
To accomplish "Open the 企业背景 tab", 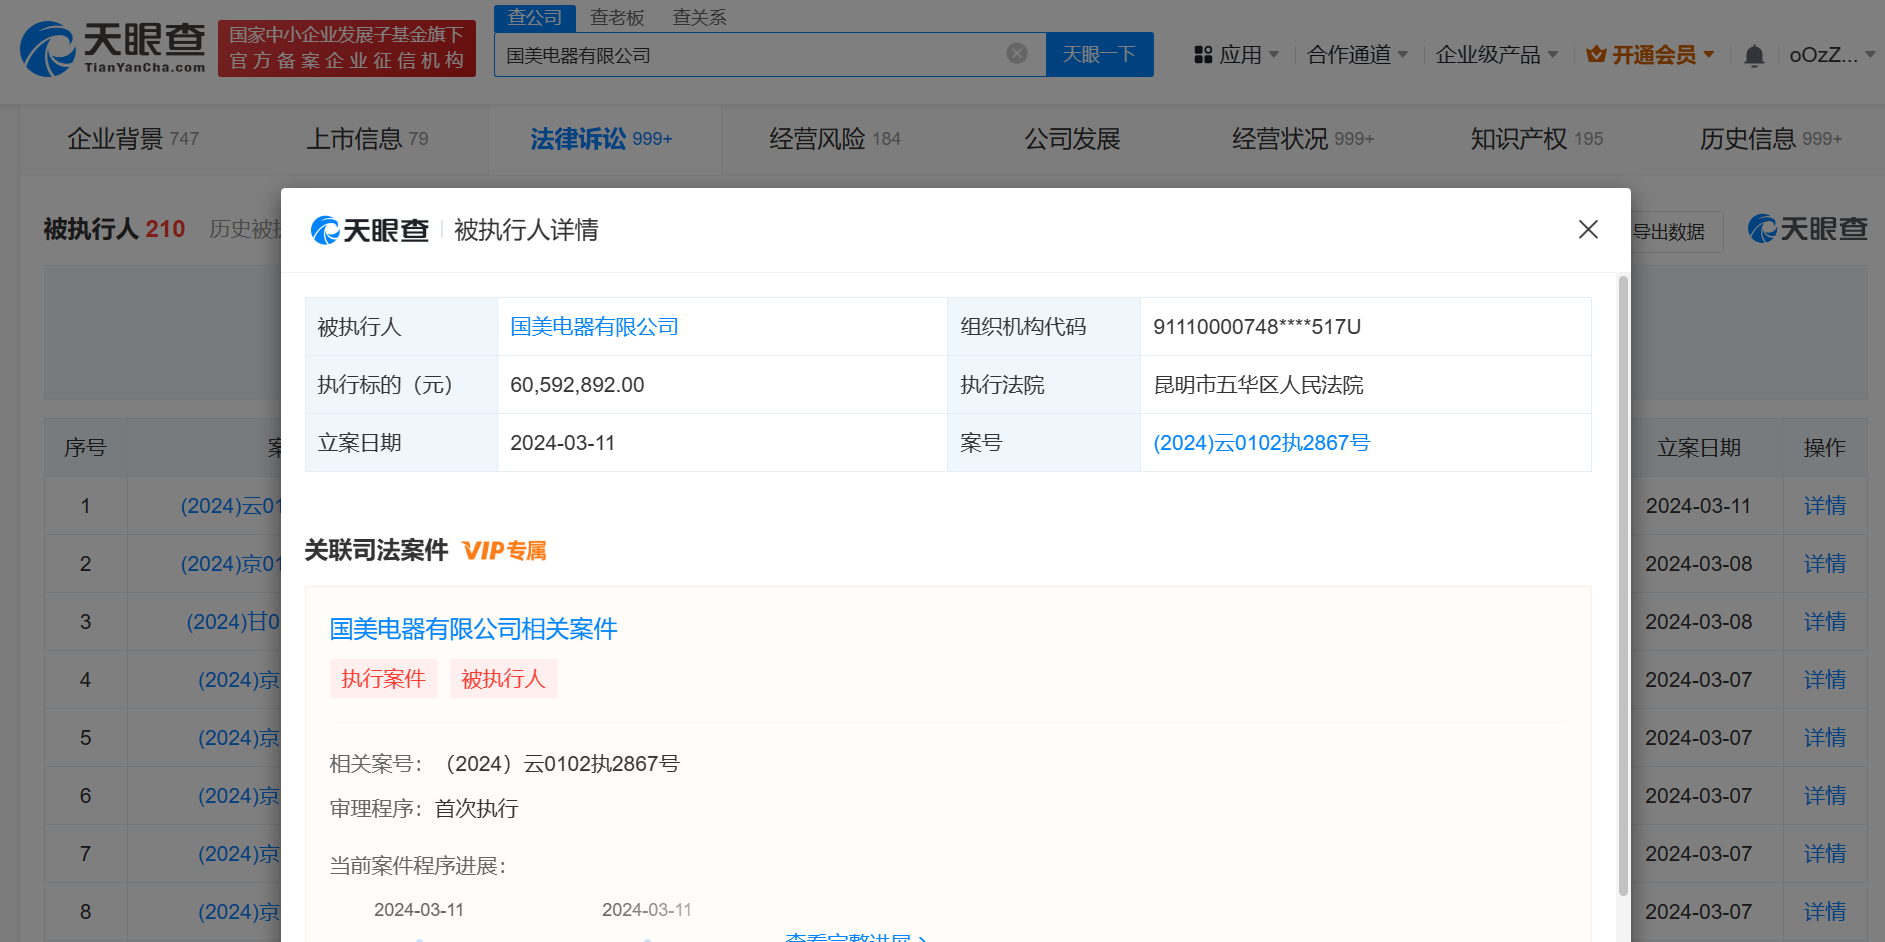I will tap(133, 139).
